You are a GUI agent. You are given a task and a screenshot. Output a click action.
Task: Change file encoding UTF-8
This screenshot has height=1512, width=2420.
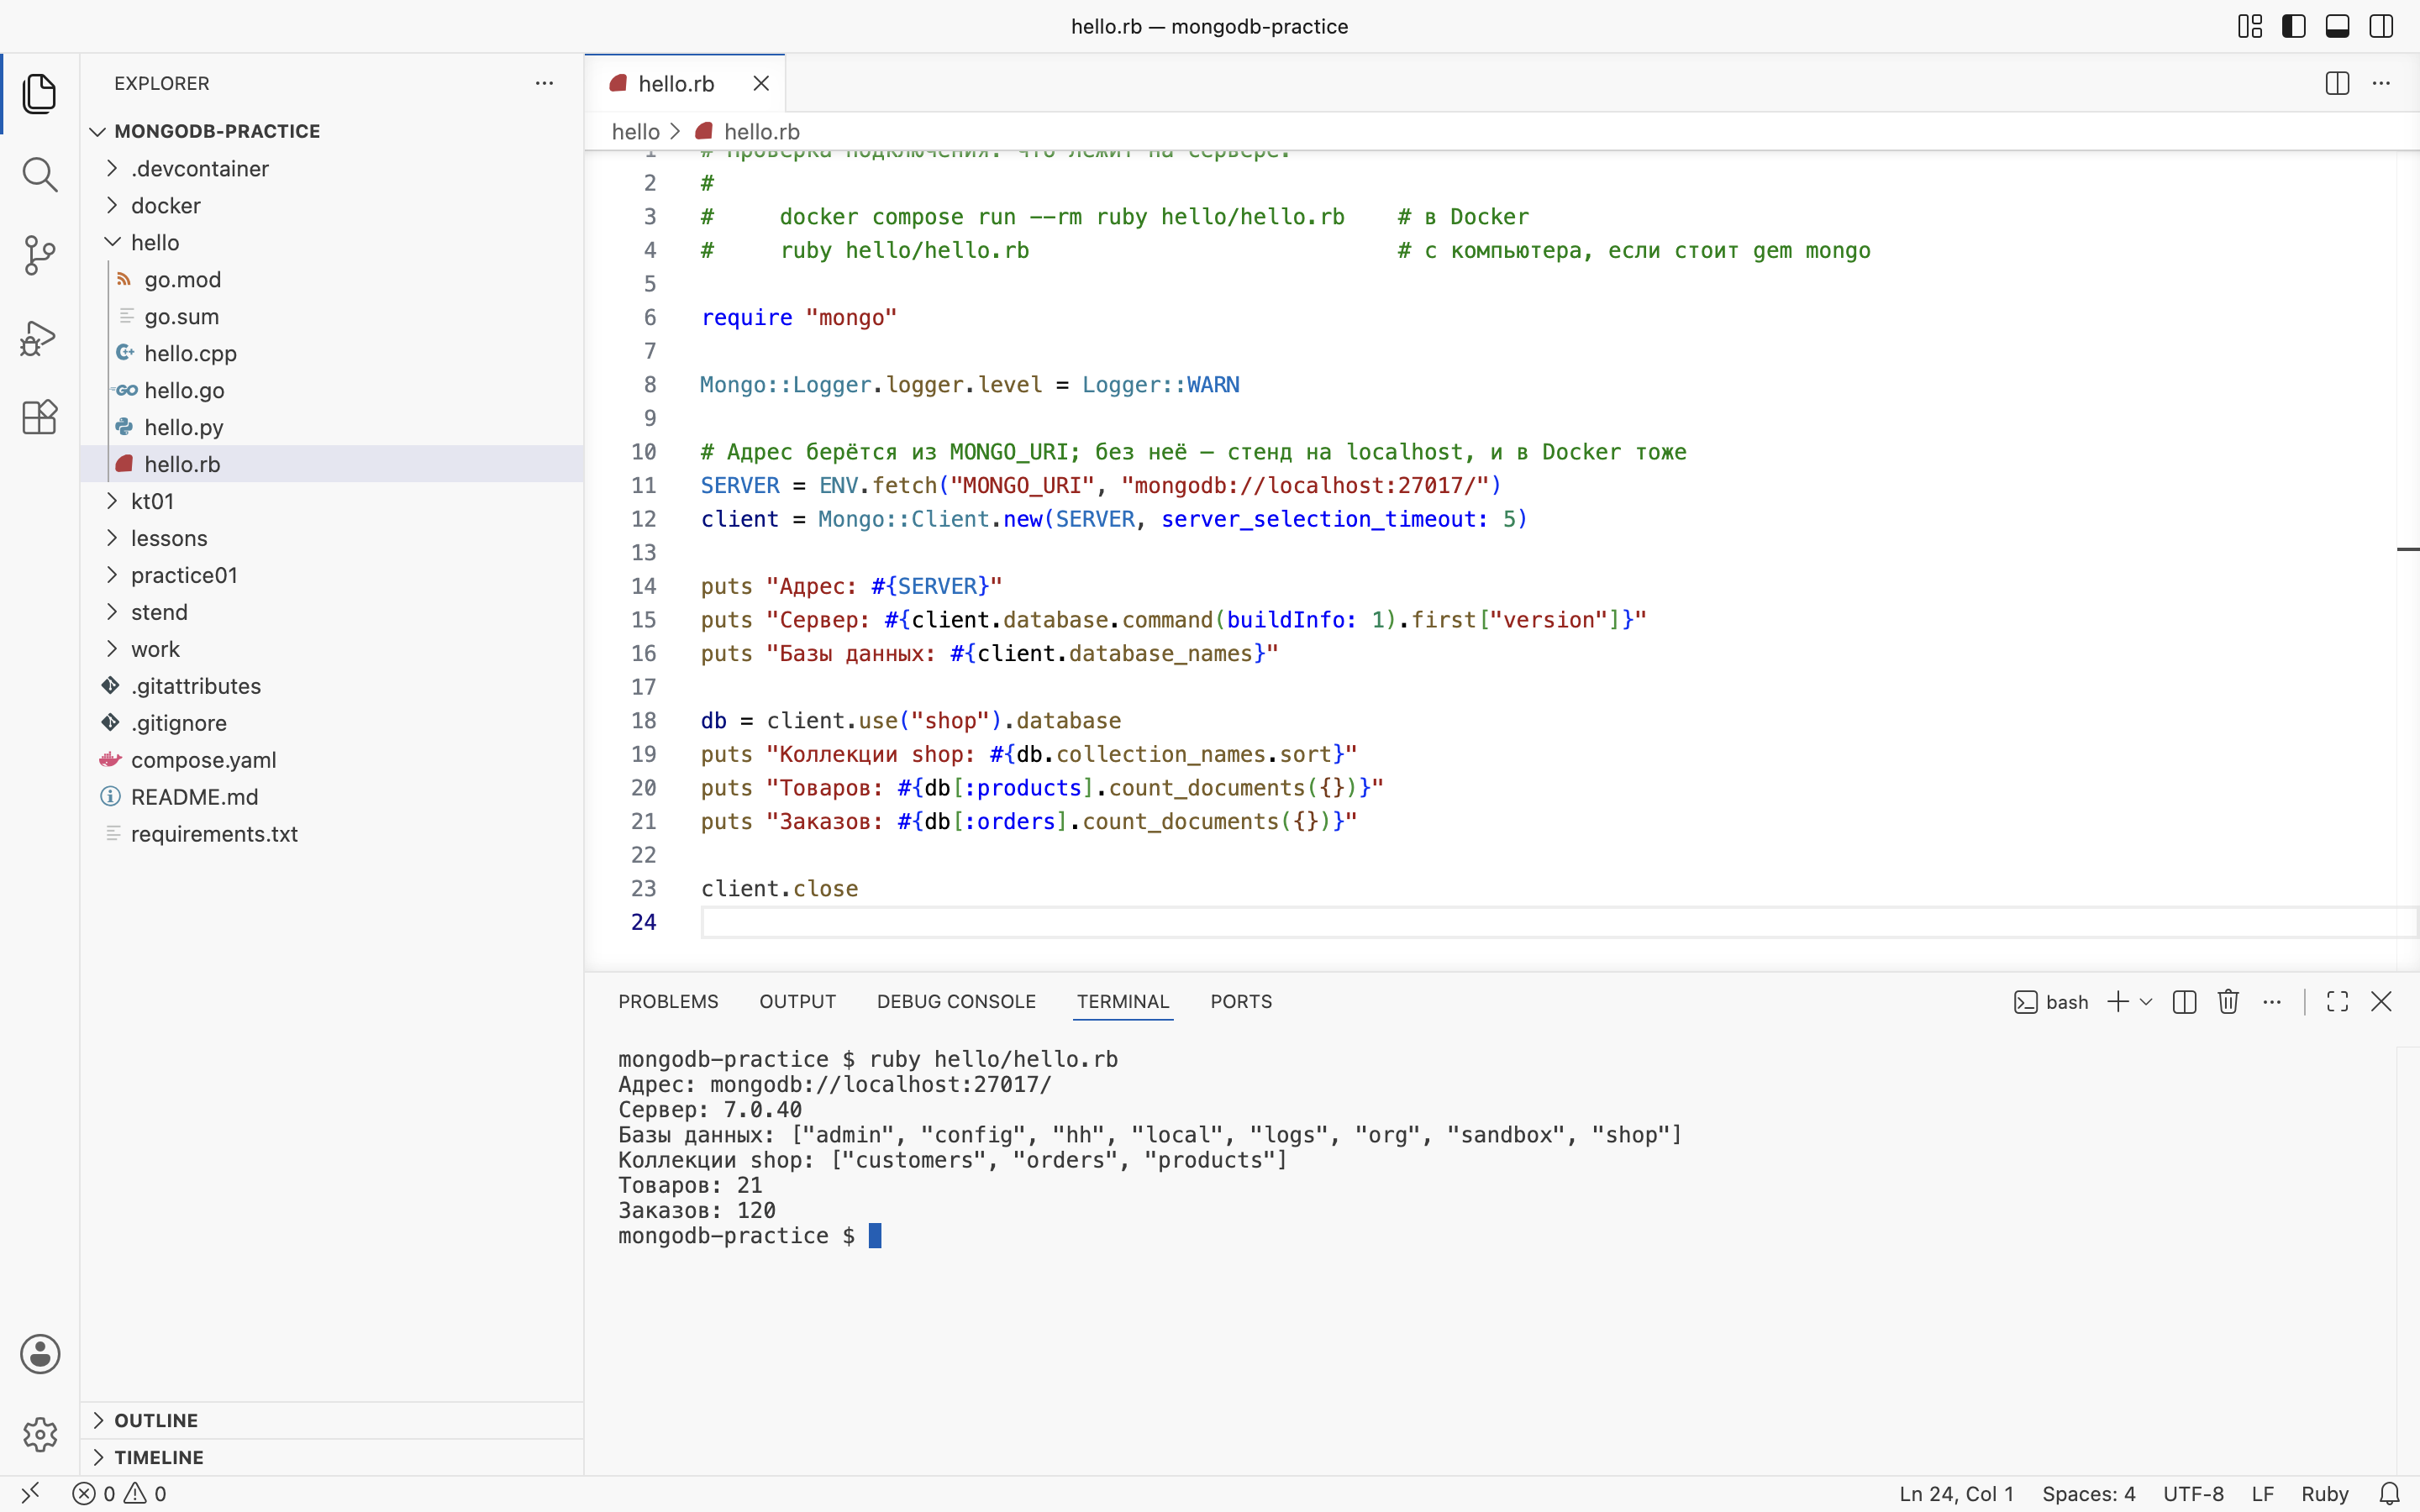2193,1494
